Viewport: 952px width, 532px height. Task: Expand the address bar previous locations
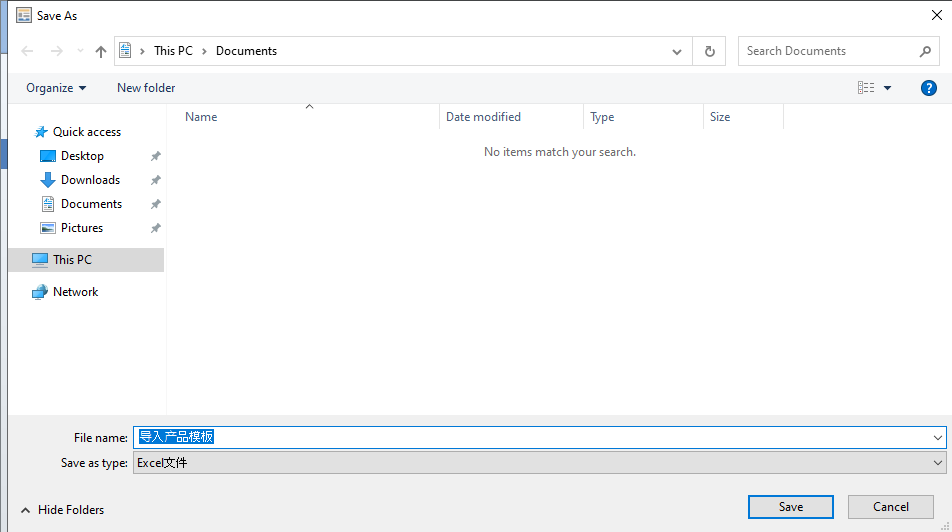click(676, 52)
